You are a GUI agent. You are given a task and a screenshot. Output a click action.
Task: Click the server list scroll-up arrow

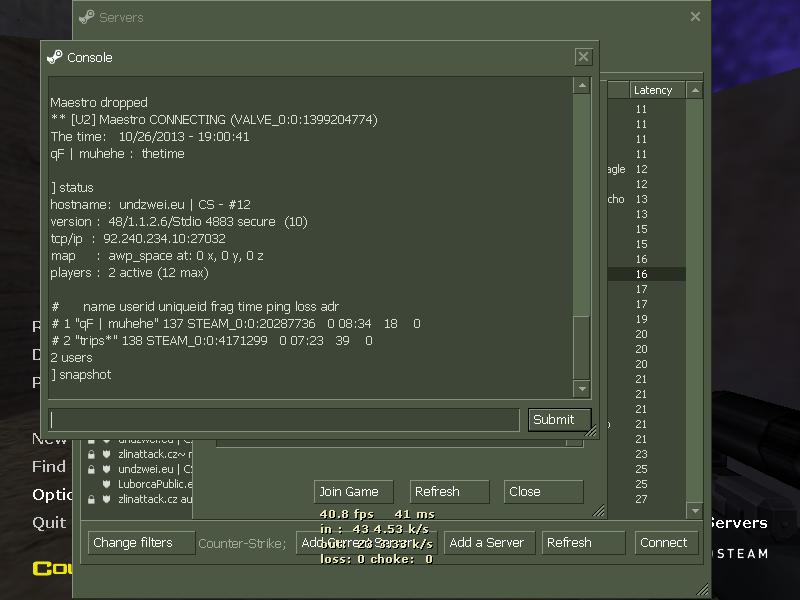point(694,90)
